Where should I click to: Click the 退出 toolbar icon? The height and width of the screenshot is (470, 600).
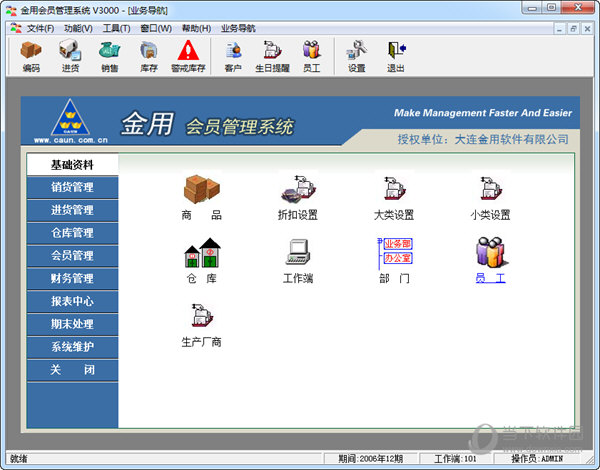[x=396, y=56]
